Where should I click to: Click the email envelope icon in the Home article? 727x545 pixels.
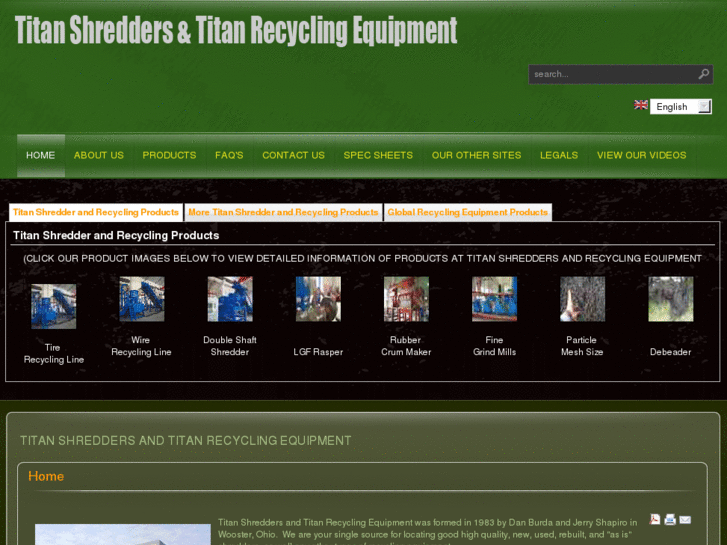pos(685,520)
